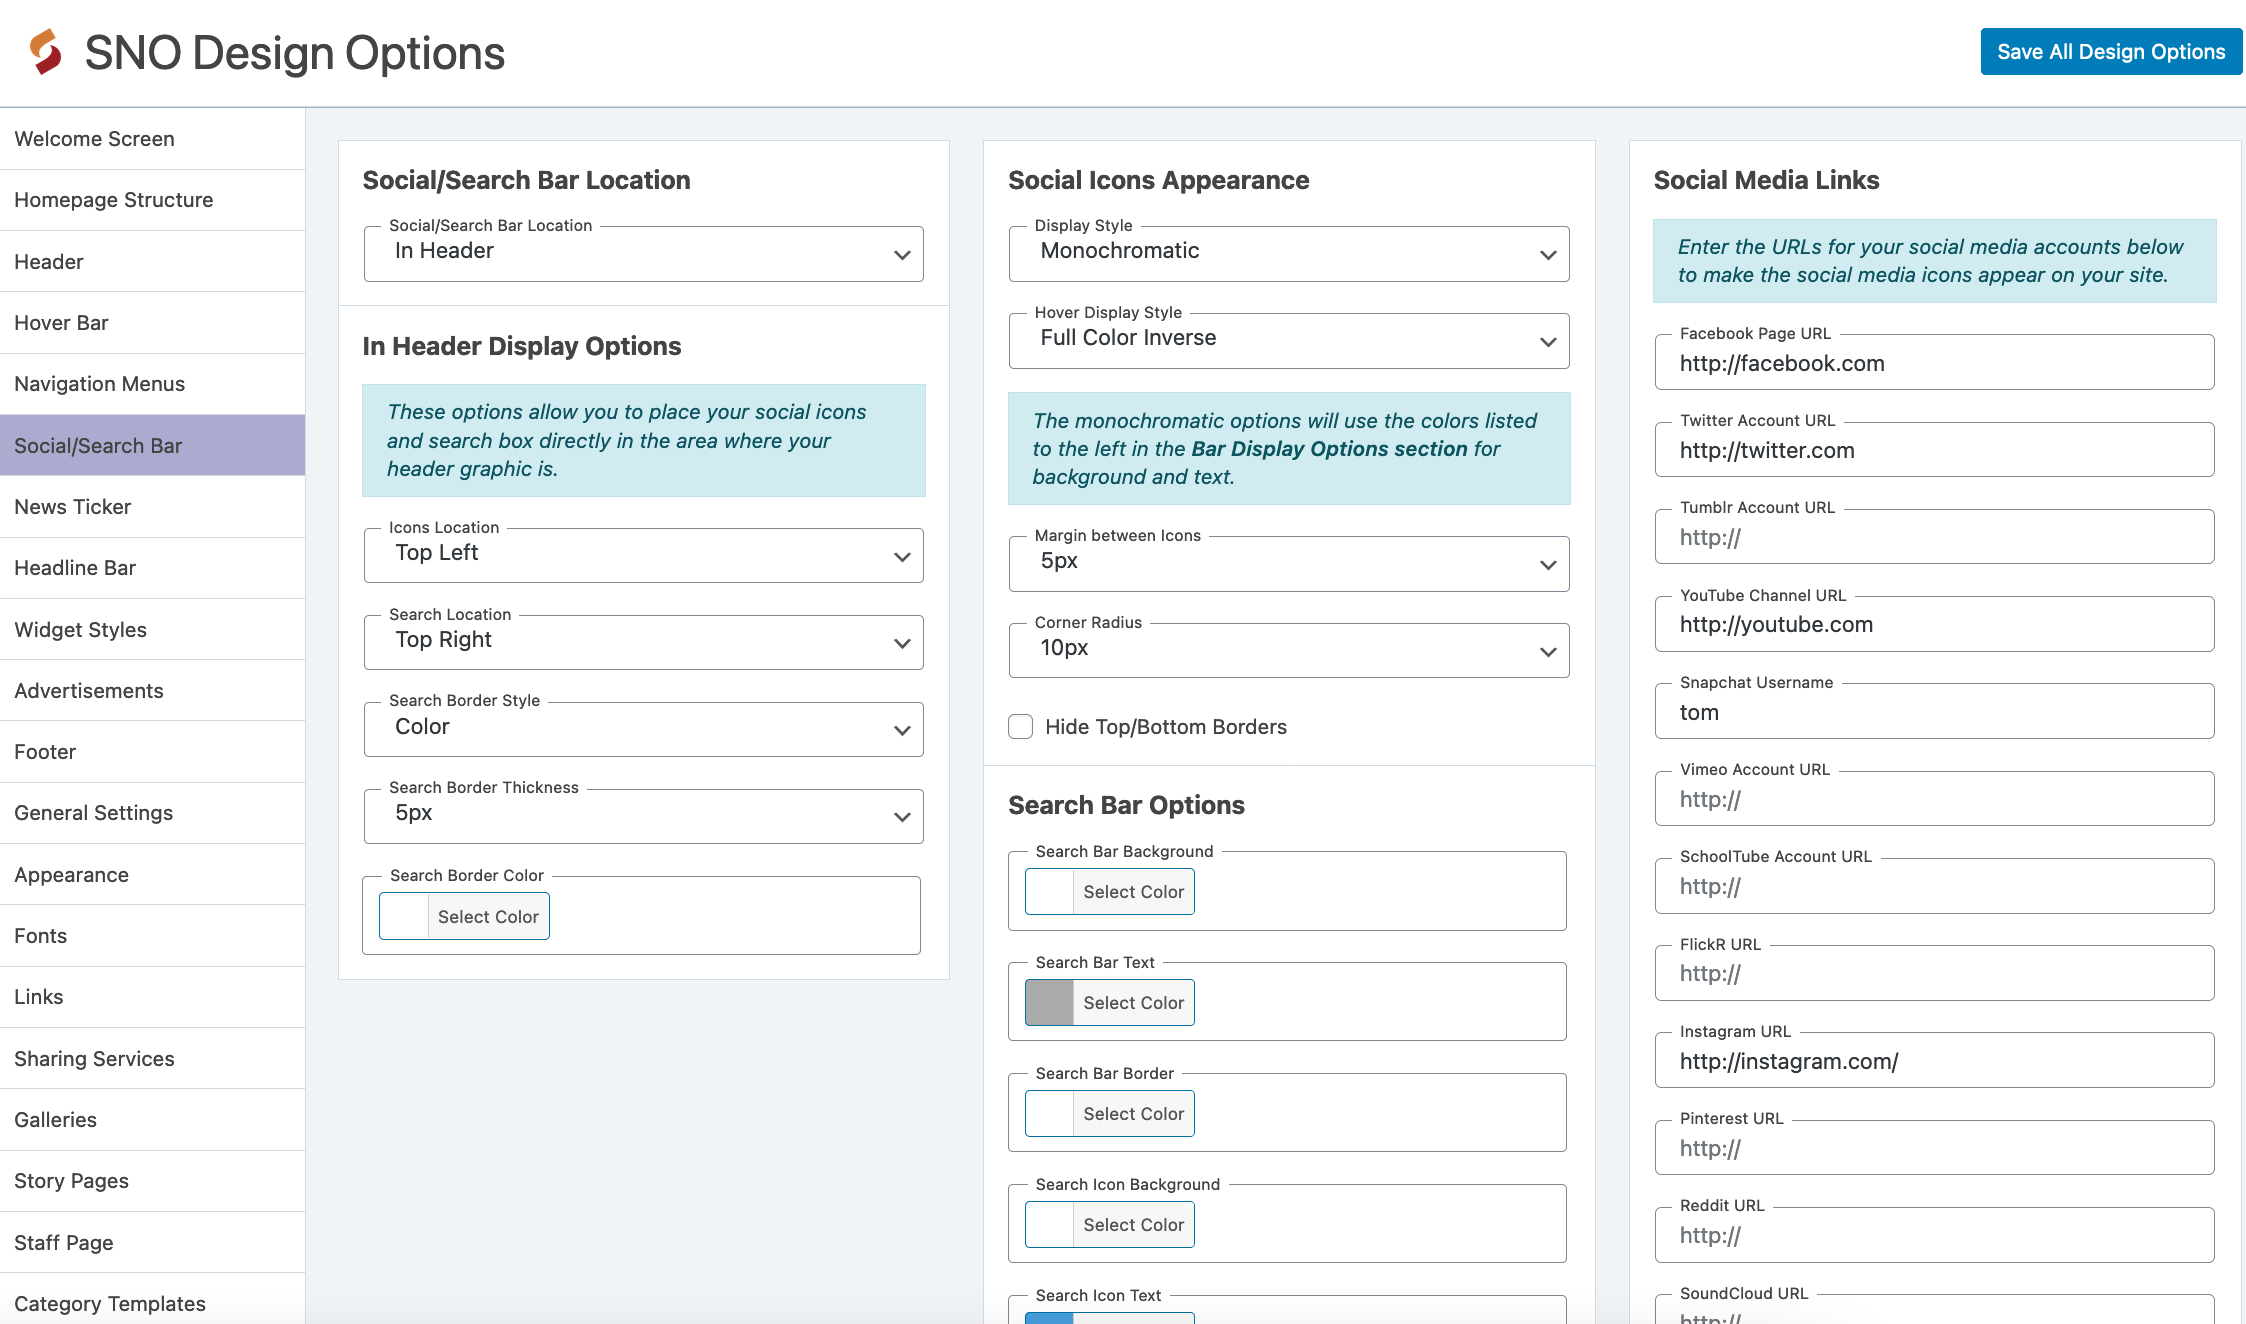Select Hover Bar in sidebar

(152, 323)
